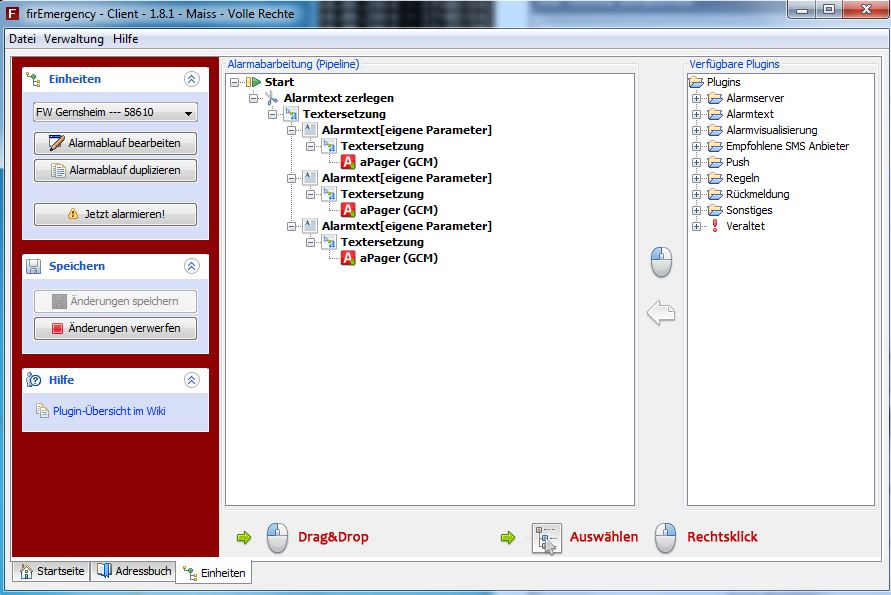Collapse the Speichern panel section
This screenshot has height=595, width=891.
coord(192,266)
